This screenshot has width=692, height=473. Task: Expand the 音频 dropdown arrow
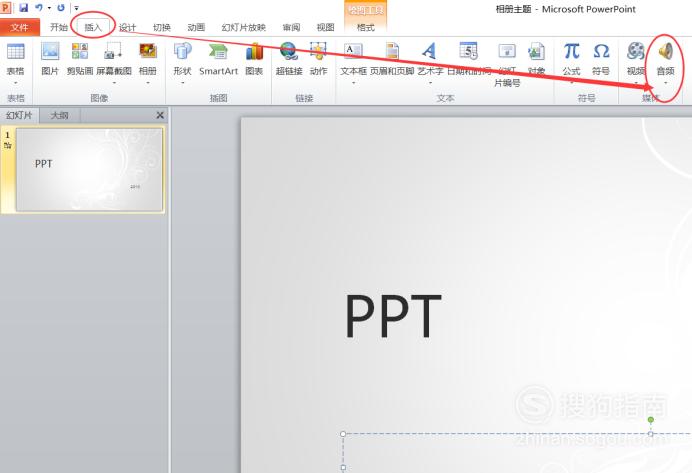[x=666, y=83]
